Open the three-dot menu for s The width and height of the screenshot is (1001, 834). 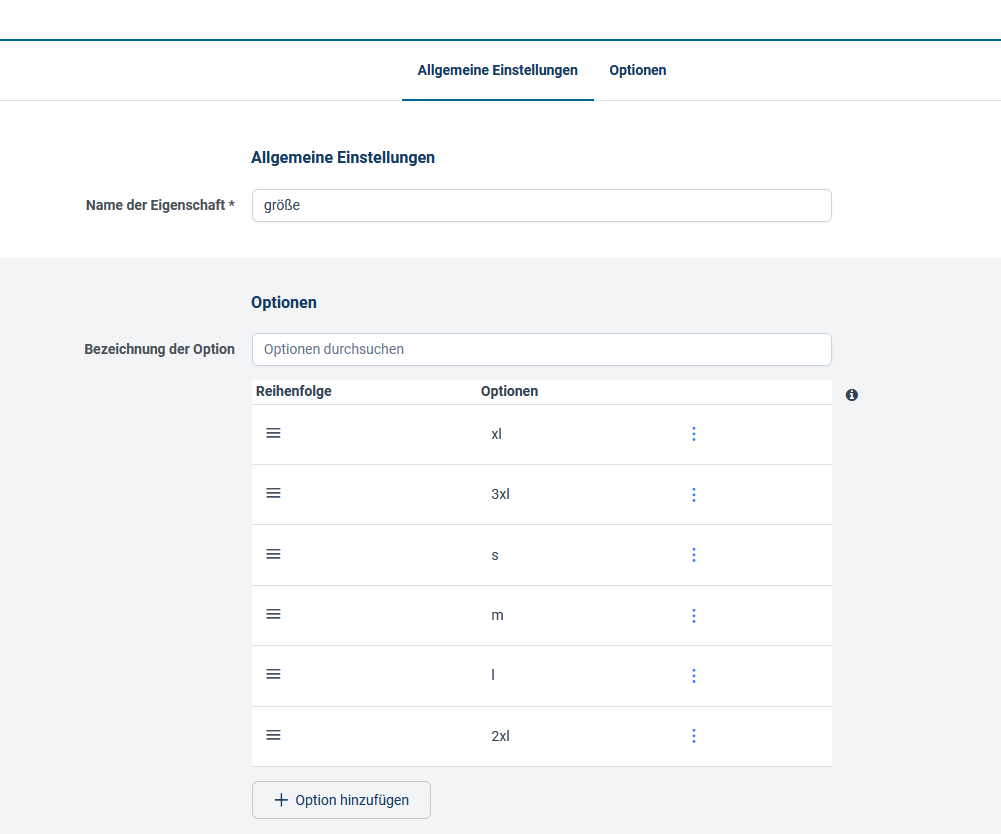point(694,555)
